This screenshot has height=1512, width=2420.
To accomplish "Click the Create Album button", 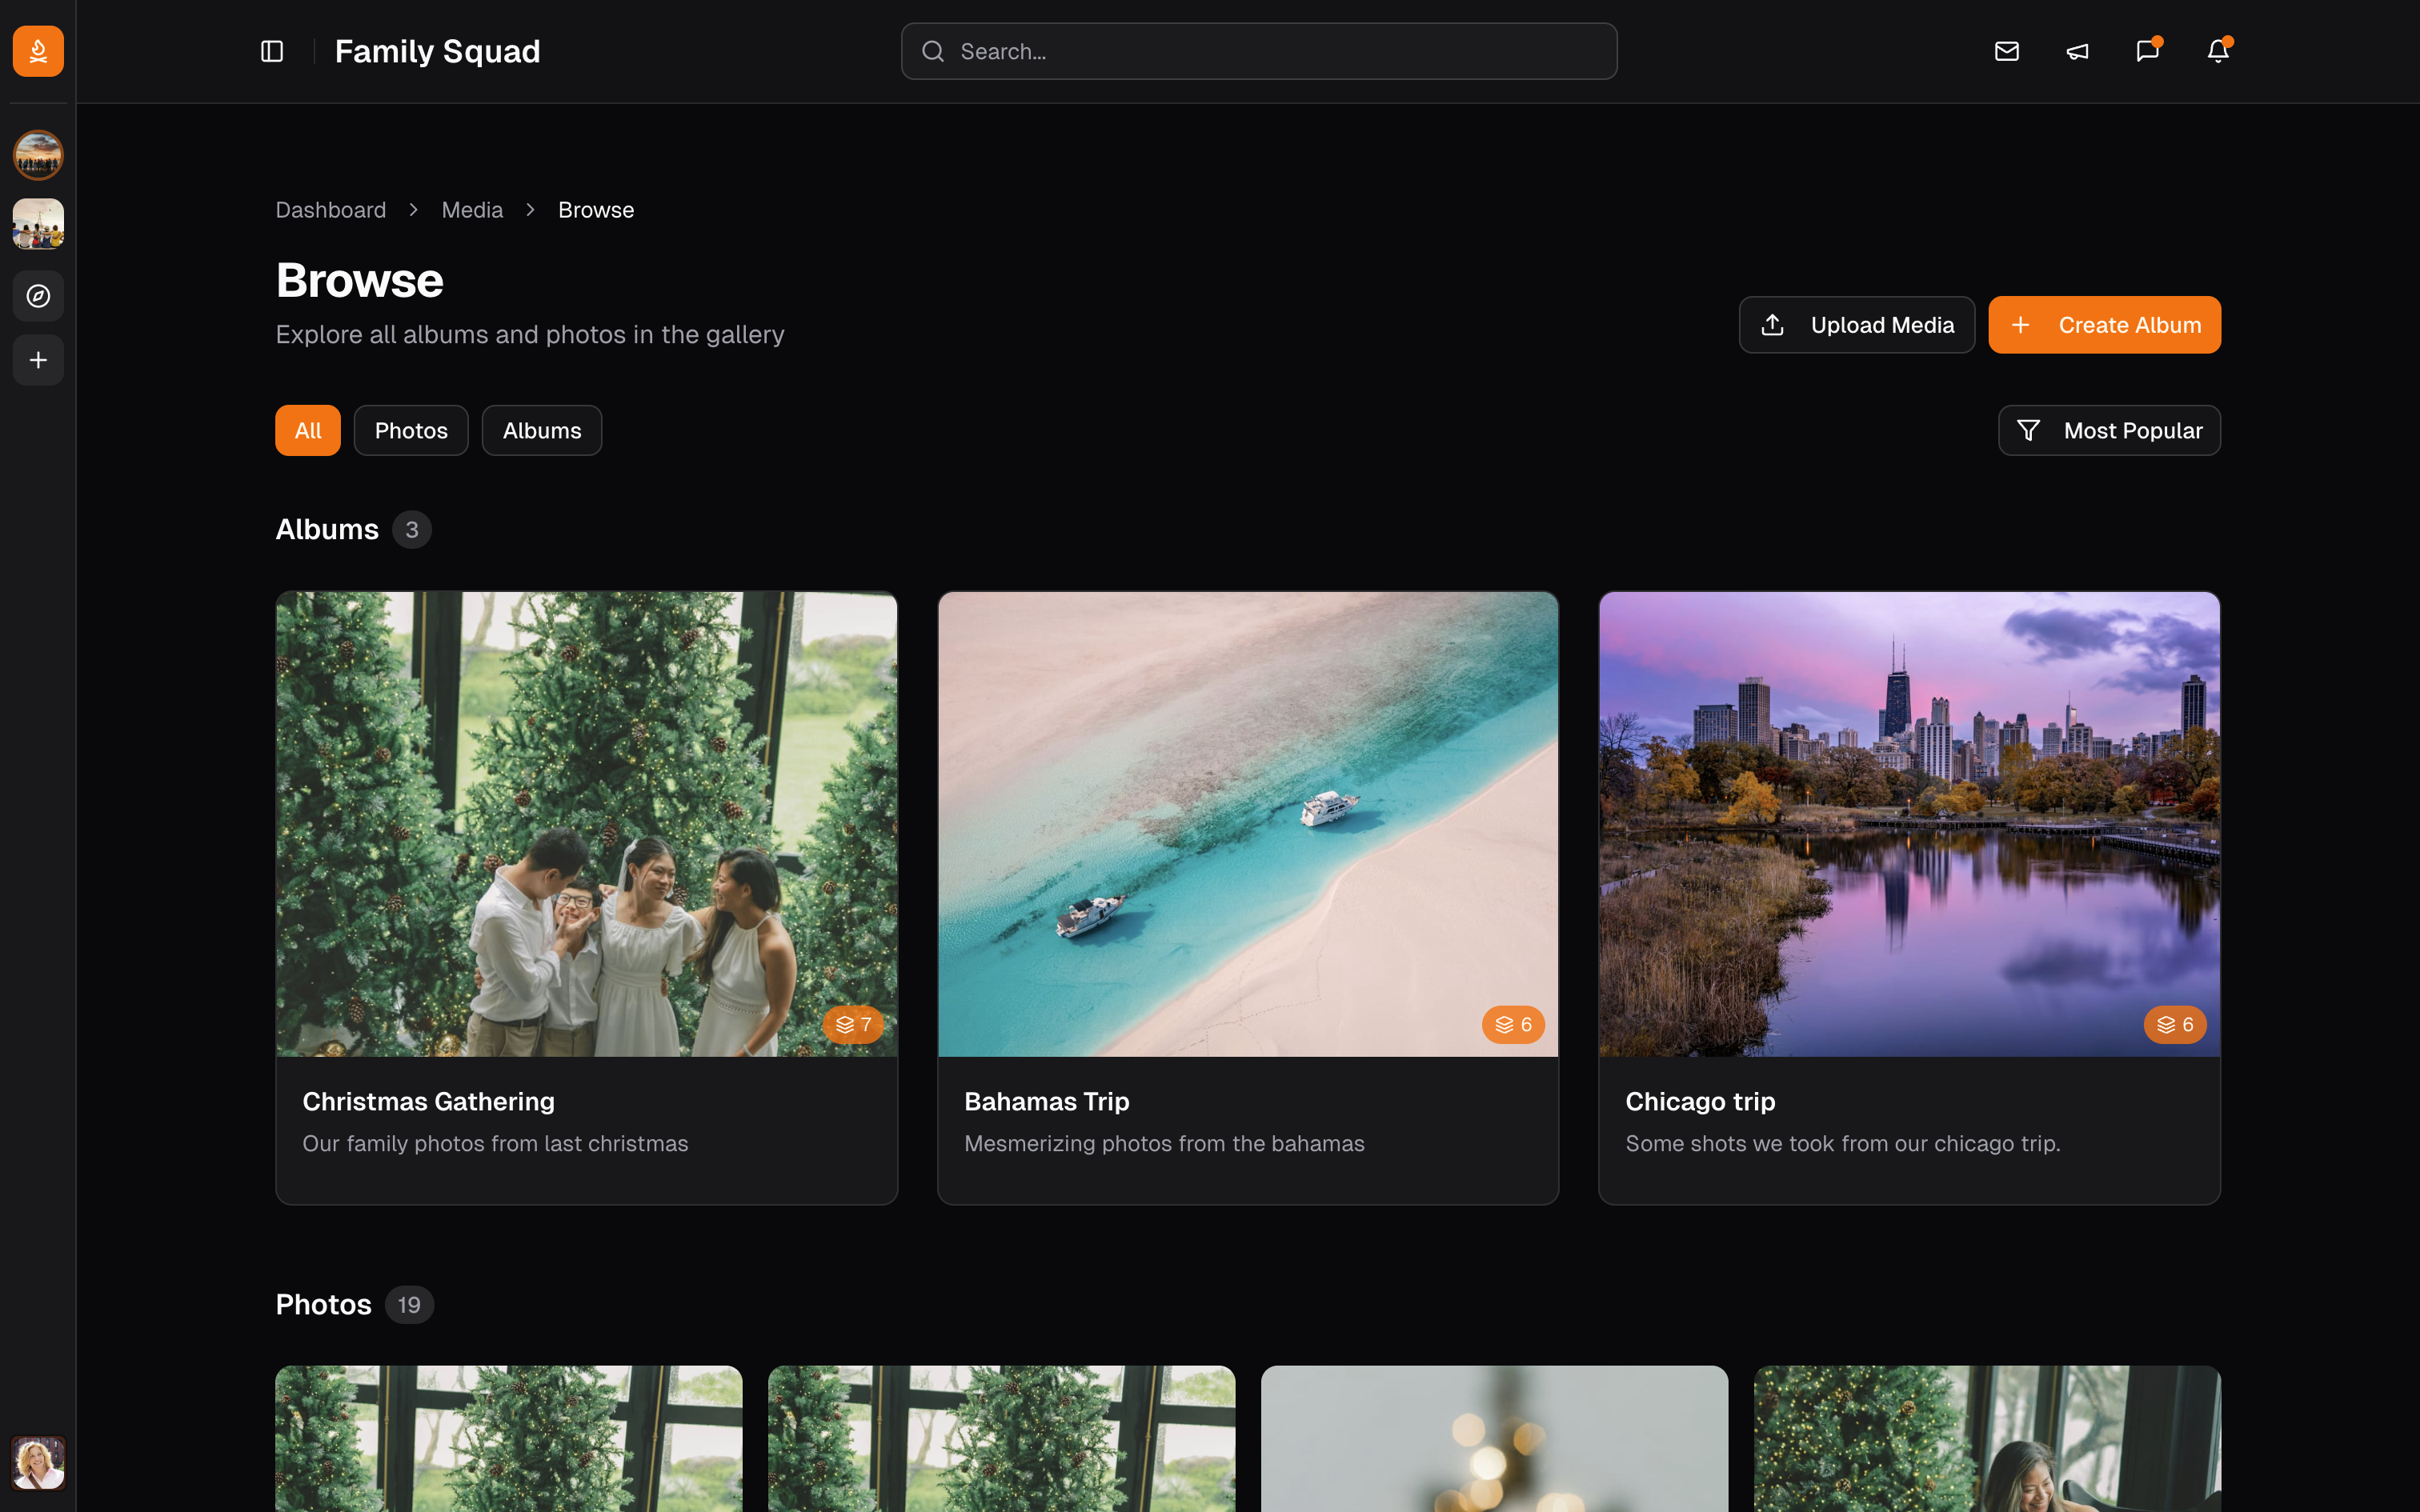I will click(2104, 325).
